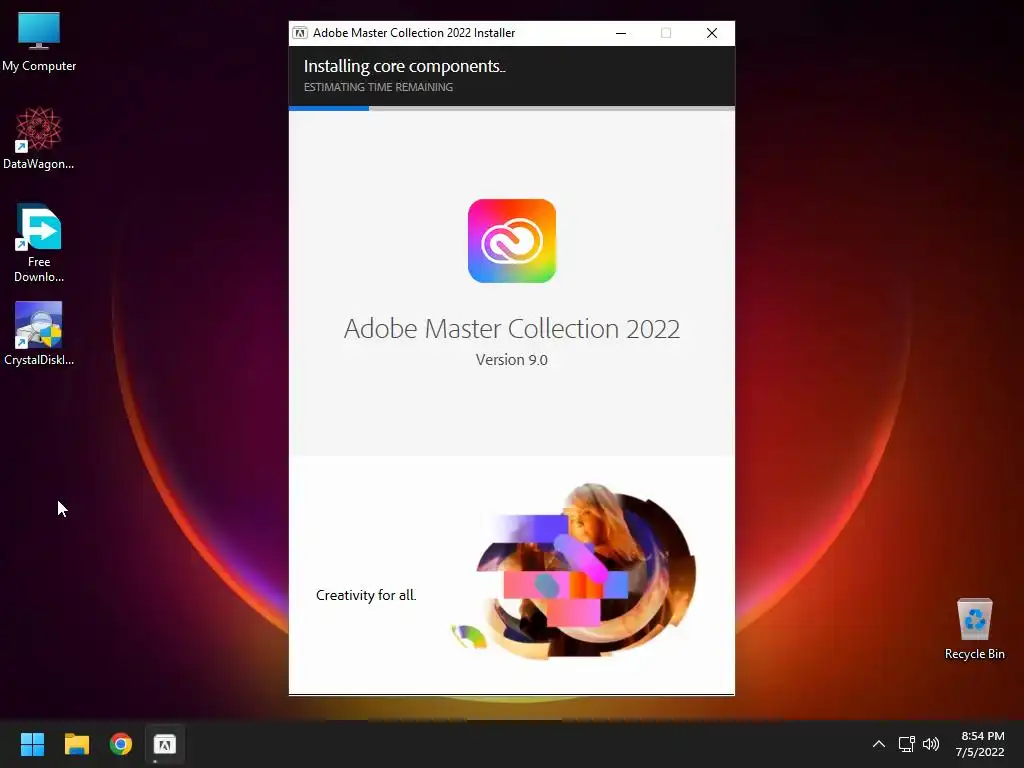Select the Recycle Bin icon
Image resolution: width=1024 pixels, height=768 pixels.
[974, 629]
